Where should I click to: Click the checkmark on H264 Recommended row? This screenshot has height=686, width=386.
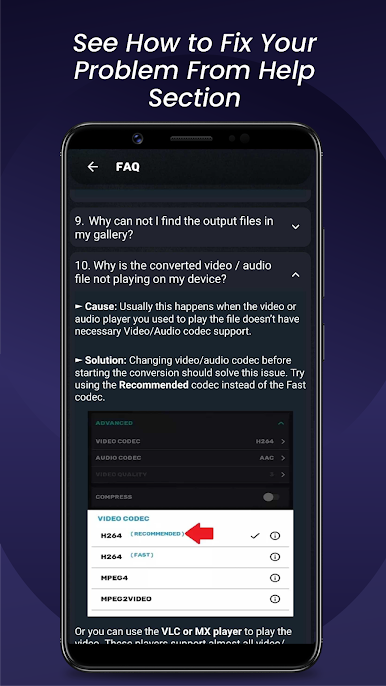tap(255, 536)
